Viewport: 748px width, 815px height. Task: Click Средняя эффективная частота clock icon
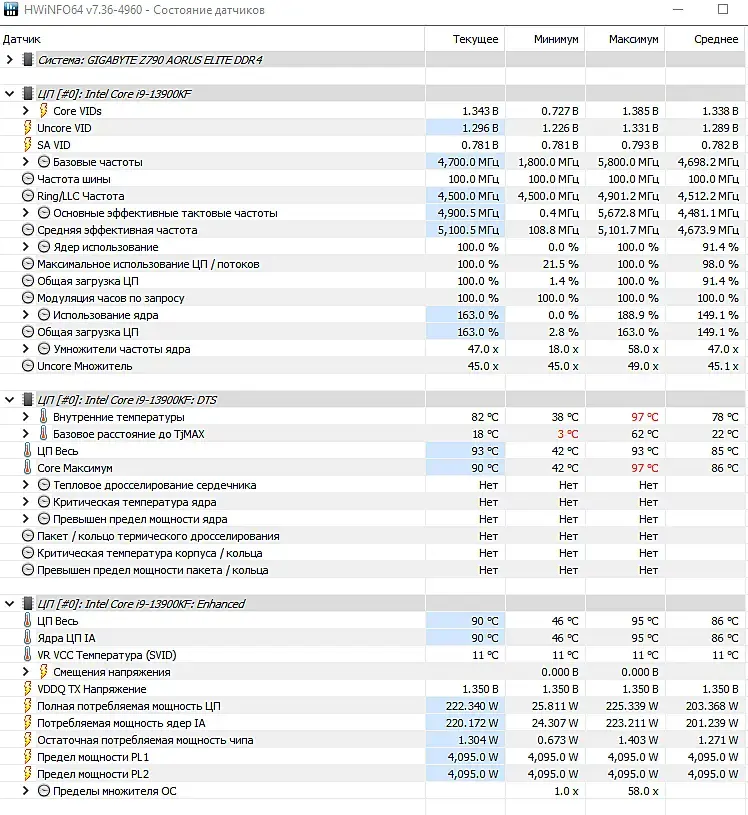coord(28,230)
